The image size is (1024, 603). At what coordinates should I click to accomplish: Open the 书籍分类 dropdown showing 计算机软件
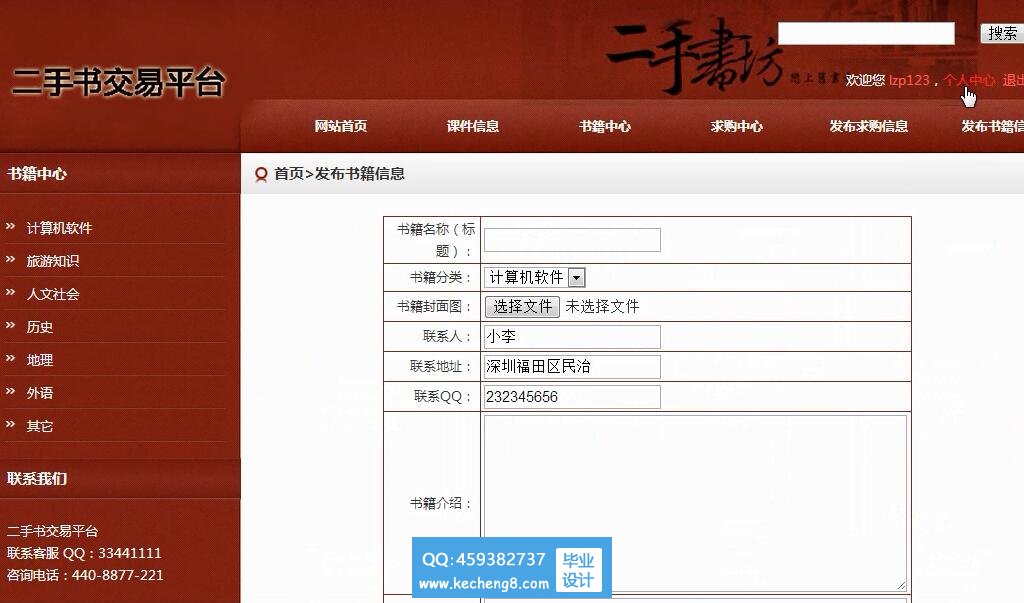[x=535, y=278]
